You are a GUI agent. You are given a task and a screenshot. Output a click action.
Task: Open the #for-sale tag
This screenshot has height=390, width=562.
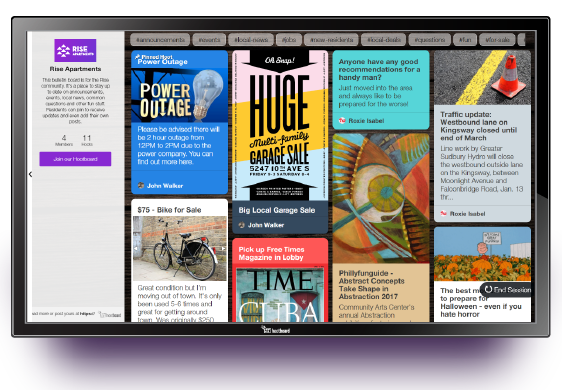(x=497, y=40)
